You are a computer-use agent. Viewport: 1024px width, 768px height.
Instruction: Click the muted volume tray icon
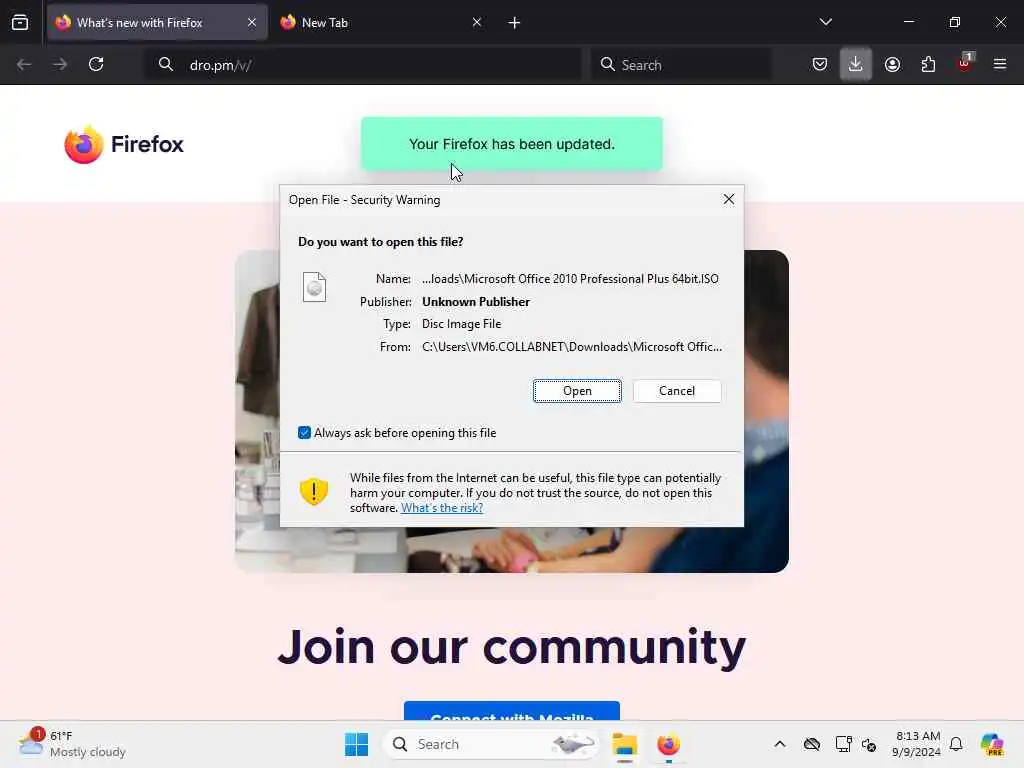[x=869, y=744]
